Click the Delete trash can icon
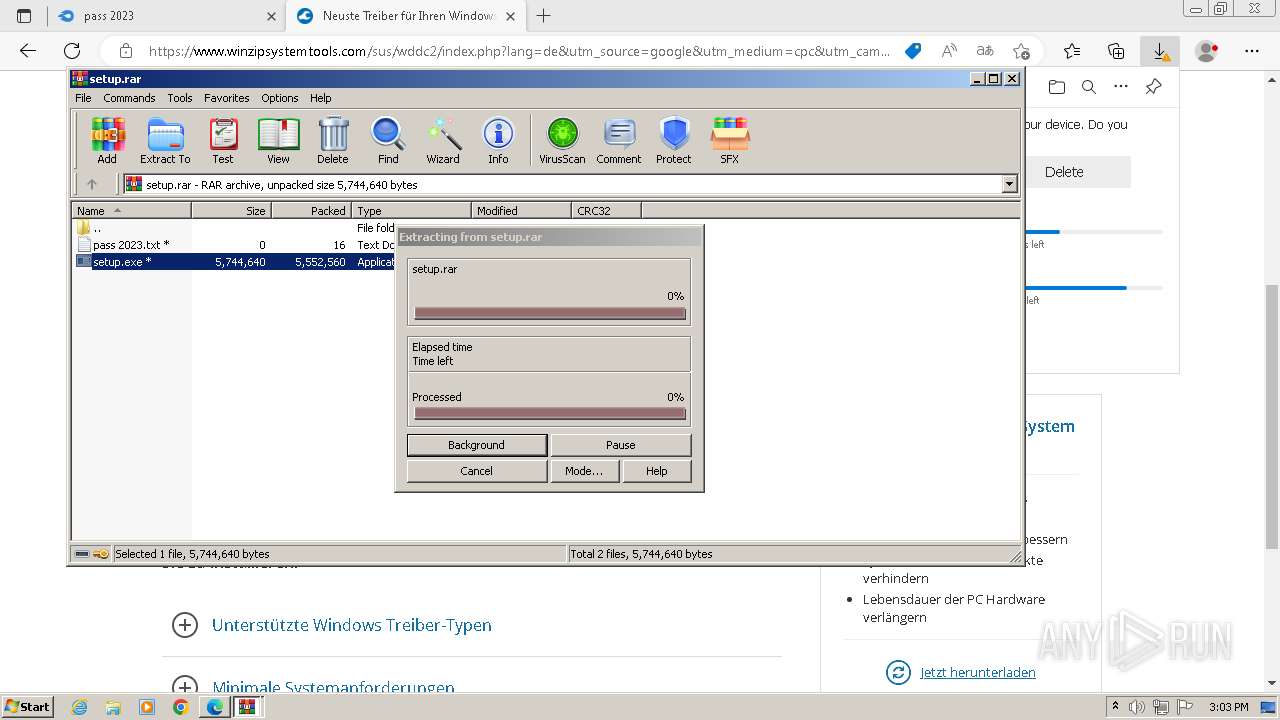Viewport: 1280px width, 720px height. 333,140
